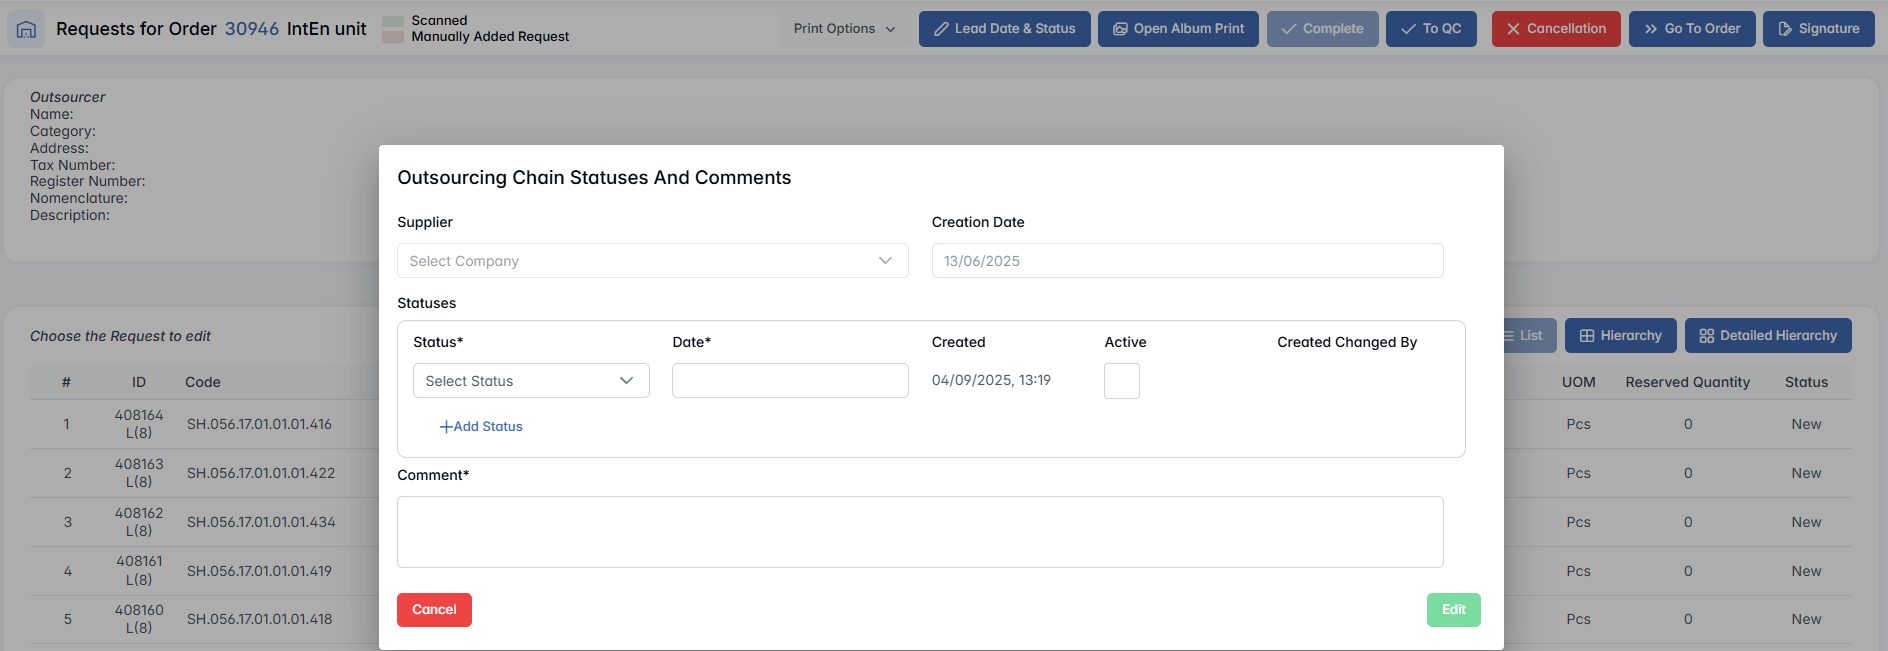
Task: Toggle the Active checkbox in Statuses
Action: click(x=1121, y=381)
